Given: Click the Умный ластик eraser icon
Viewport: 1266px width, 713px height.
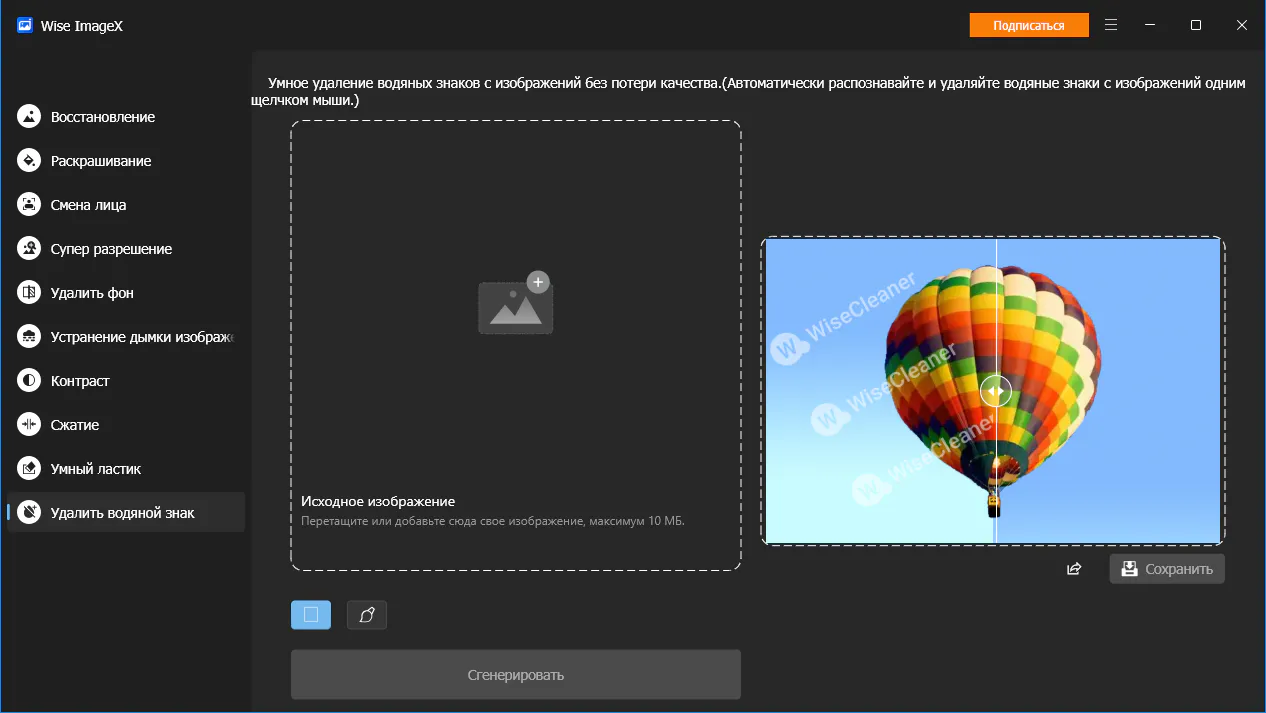Looking at the screenshot, I should 30,469.
